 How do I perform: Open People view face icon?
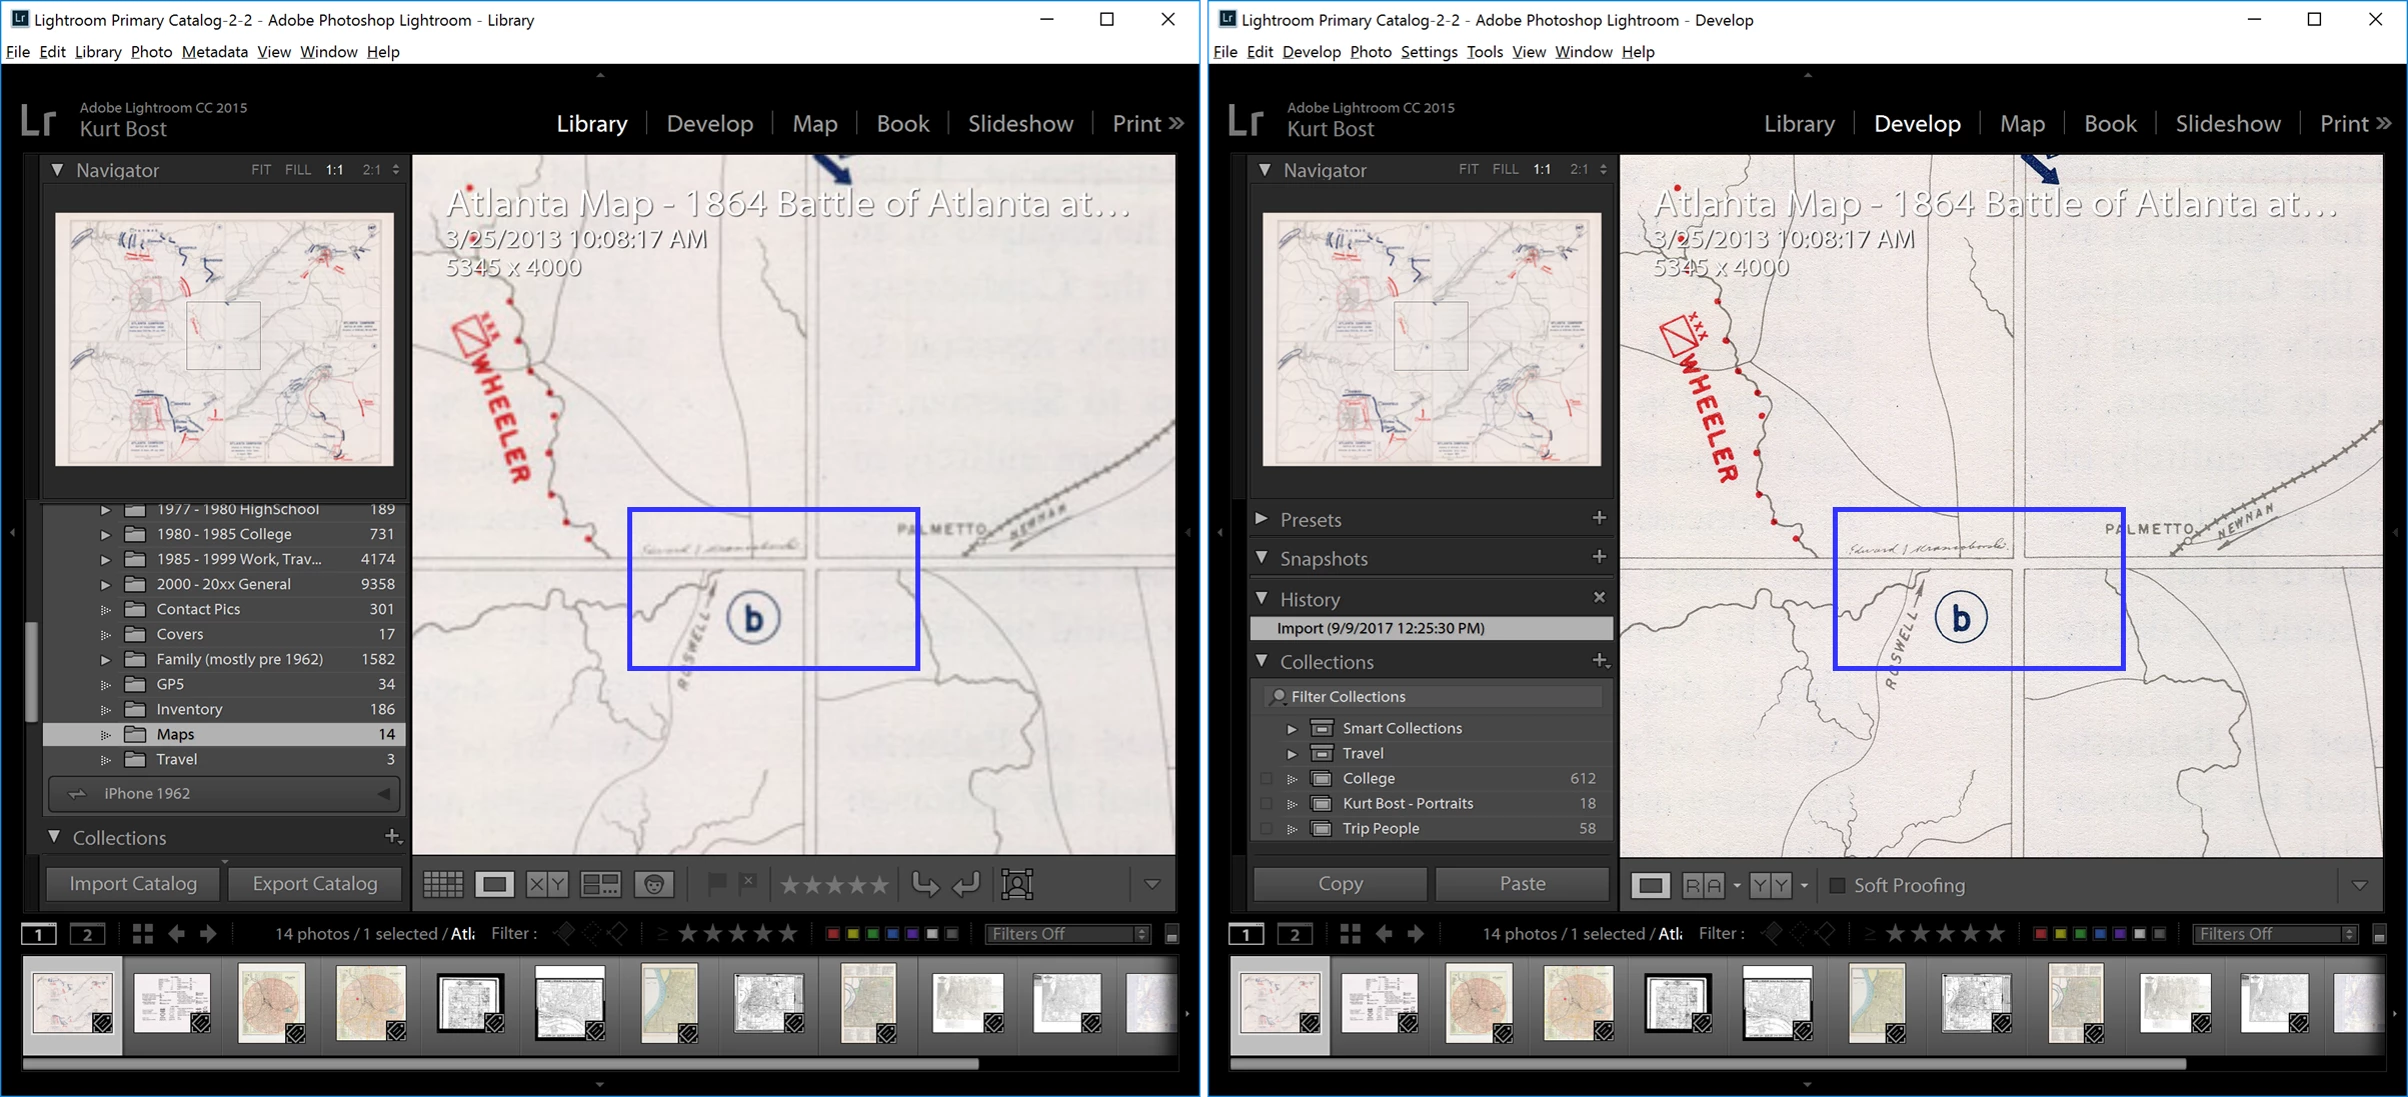[x=654, y=884]
